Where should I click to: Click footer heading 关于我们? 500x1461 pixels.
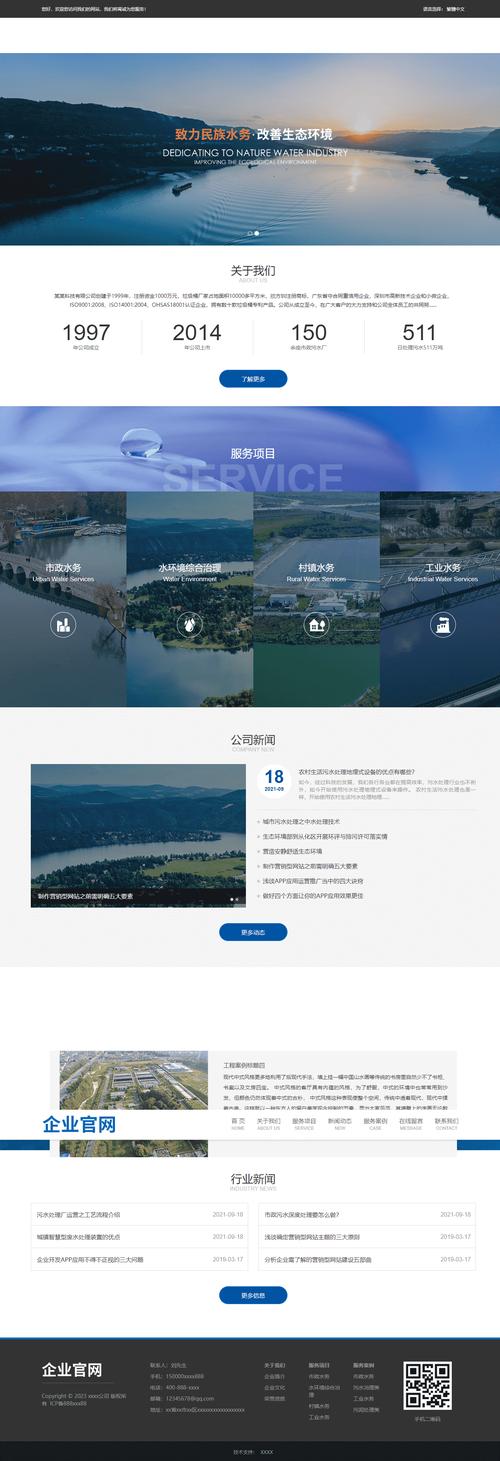274,1364
